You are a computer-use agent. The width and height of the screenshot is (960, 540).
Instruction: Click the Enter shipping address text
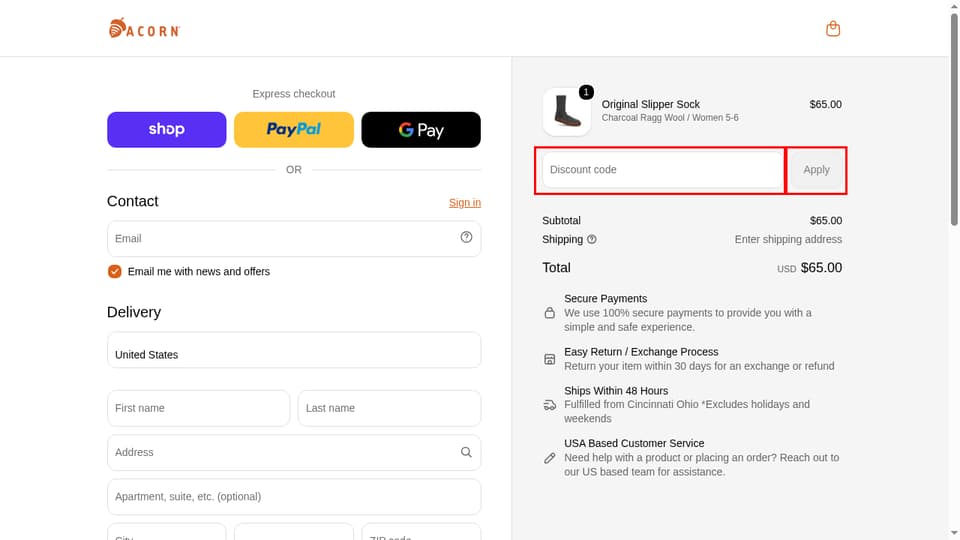(788, 239)
